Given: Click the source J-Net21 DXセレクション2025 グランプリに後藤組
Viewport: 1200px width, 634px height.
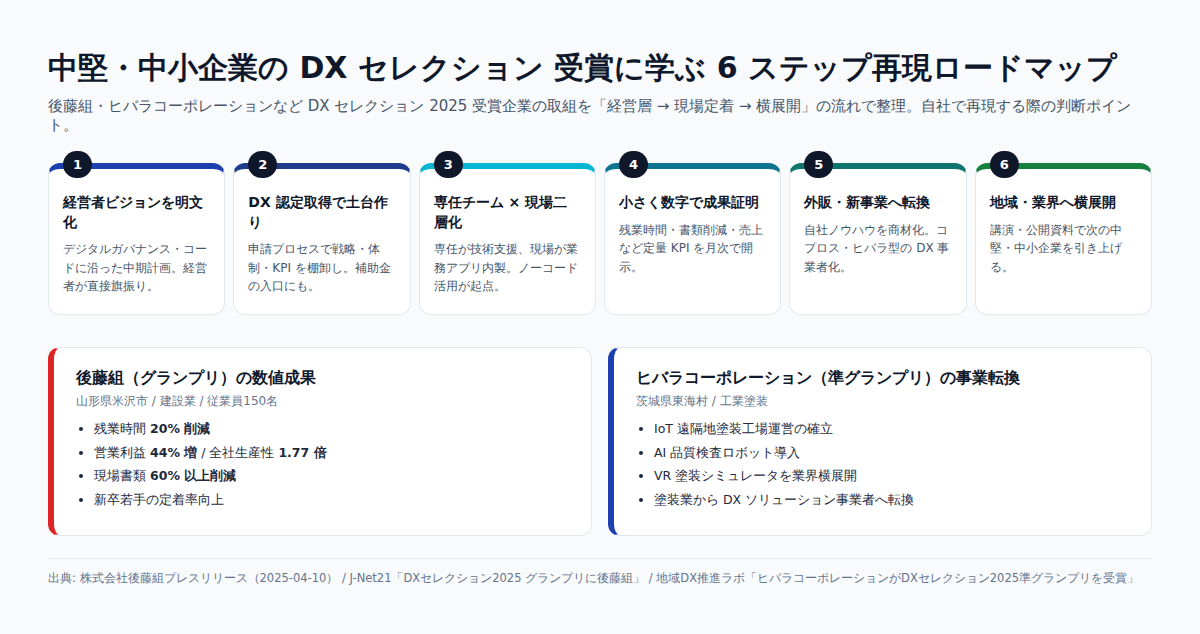Looking at the screenshot, I should pos(494,578).
